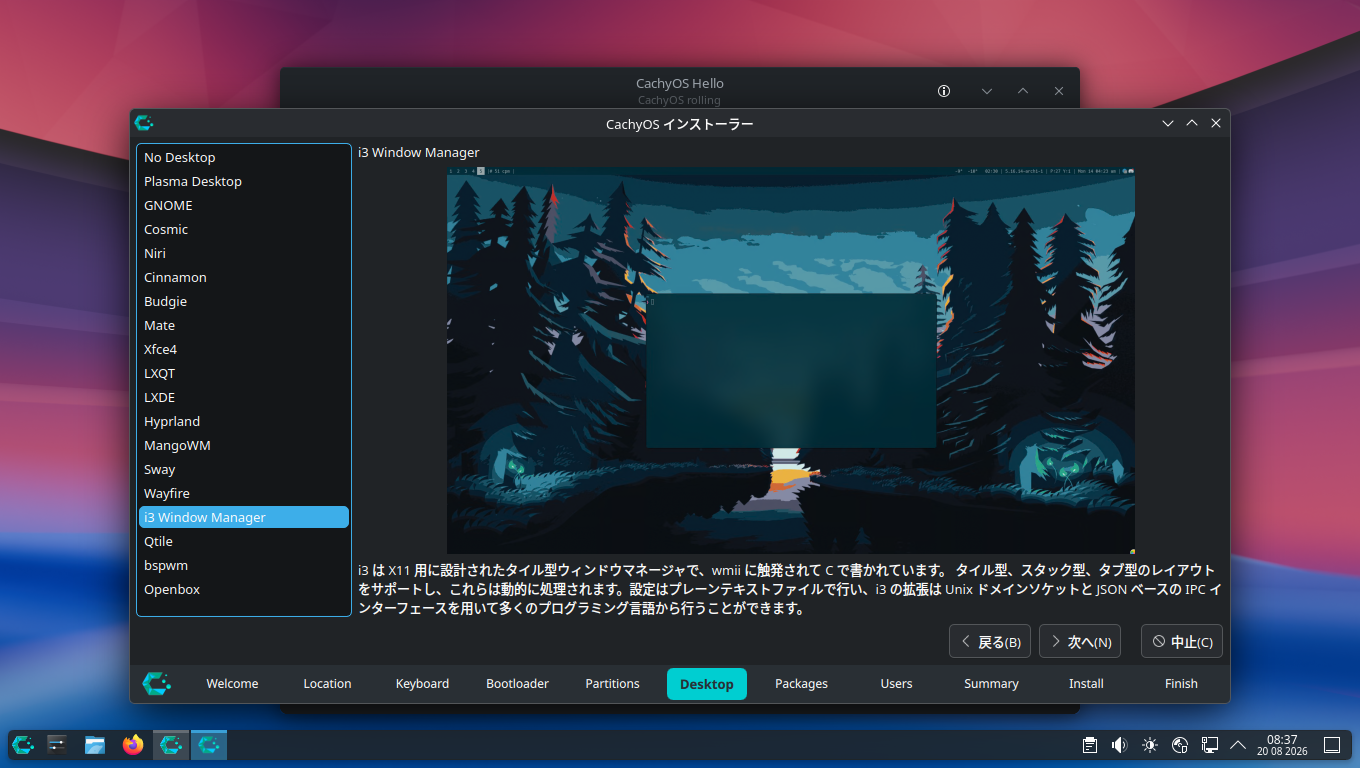Choose Sway in the desktop list
The image size is (1360, 768).
click(x=244, y=469)
